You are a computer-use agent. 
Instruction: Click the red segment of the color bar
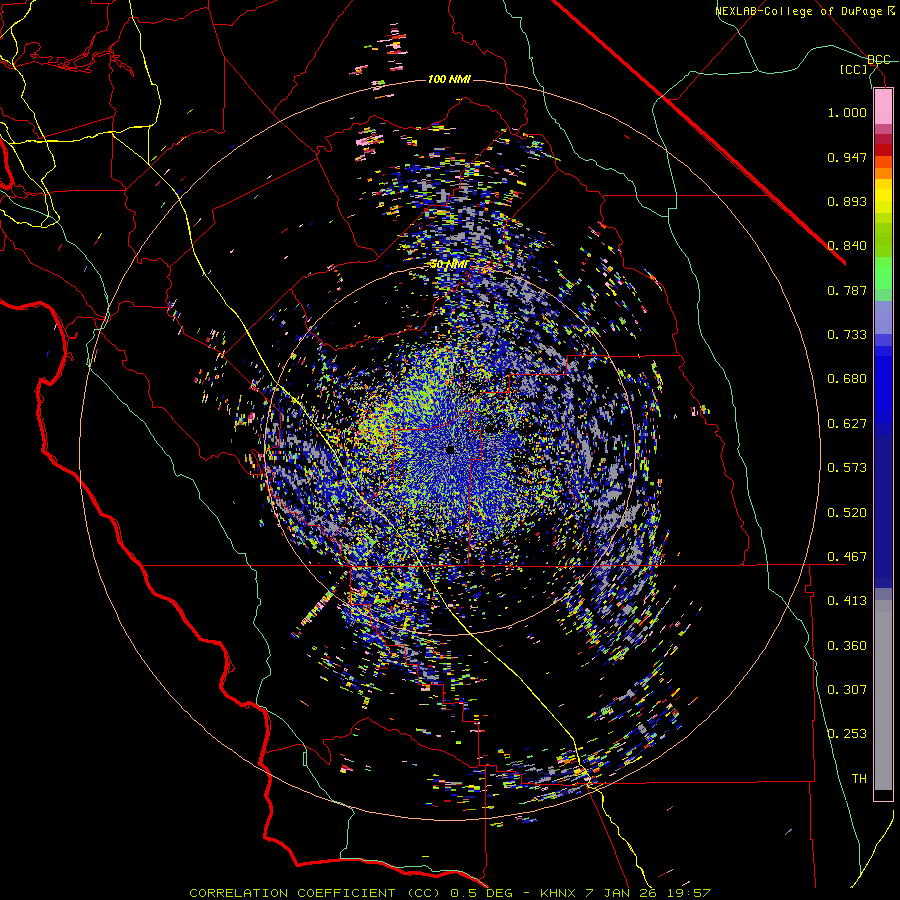pyautogui.click(x=883, y=150)
